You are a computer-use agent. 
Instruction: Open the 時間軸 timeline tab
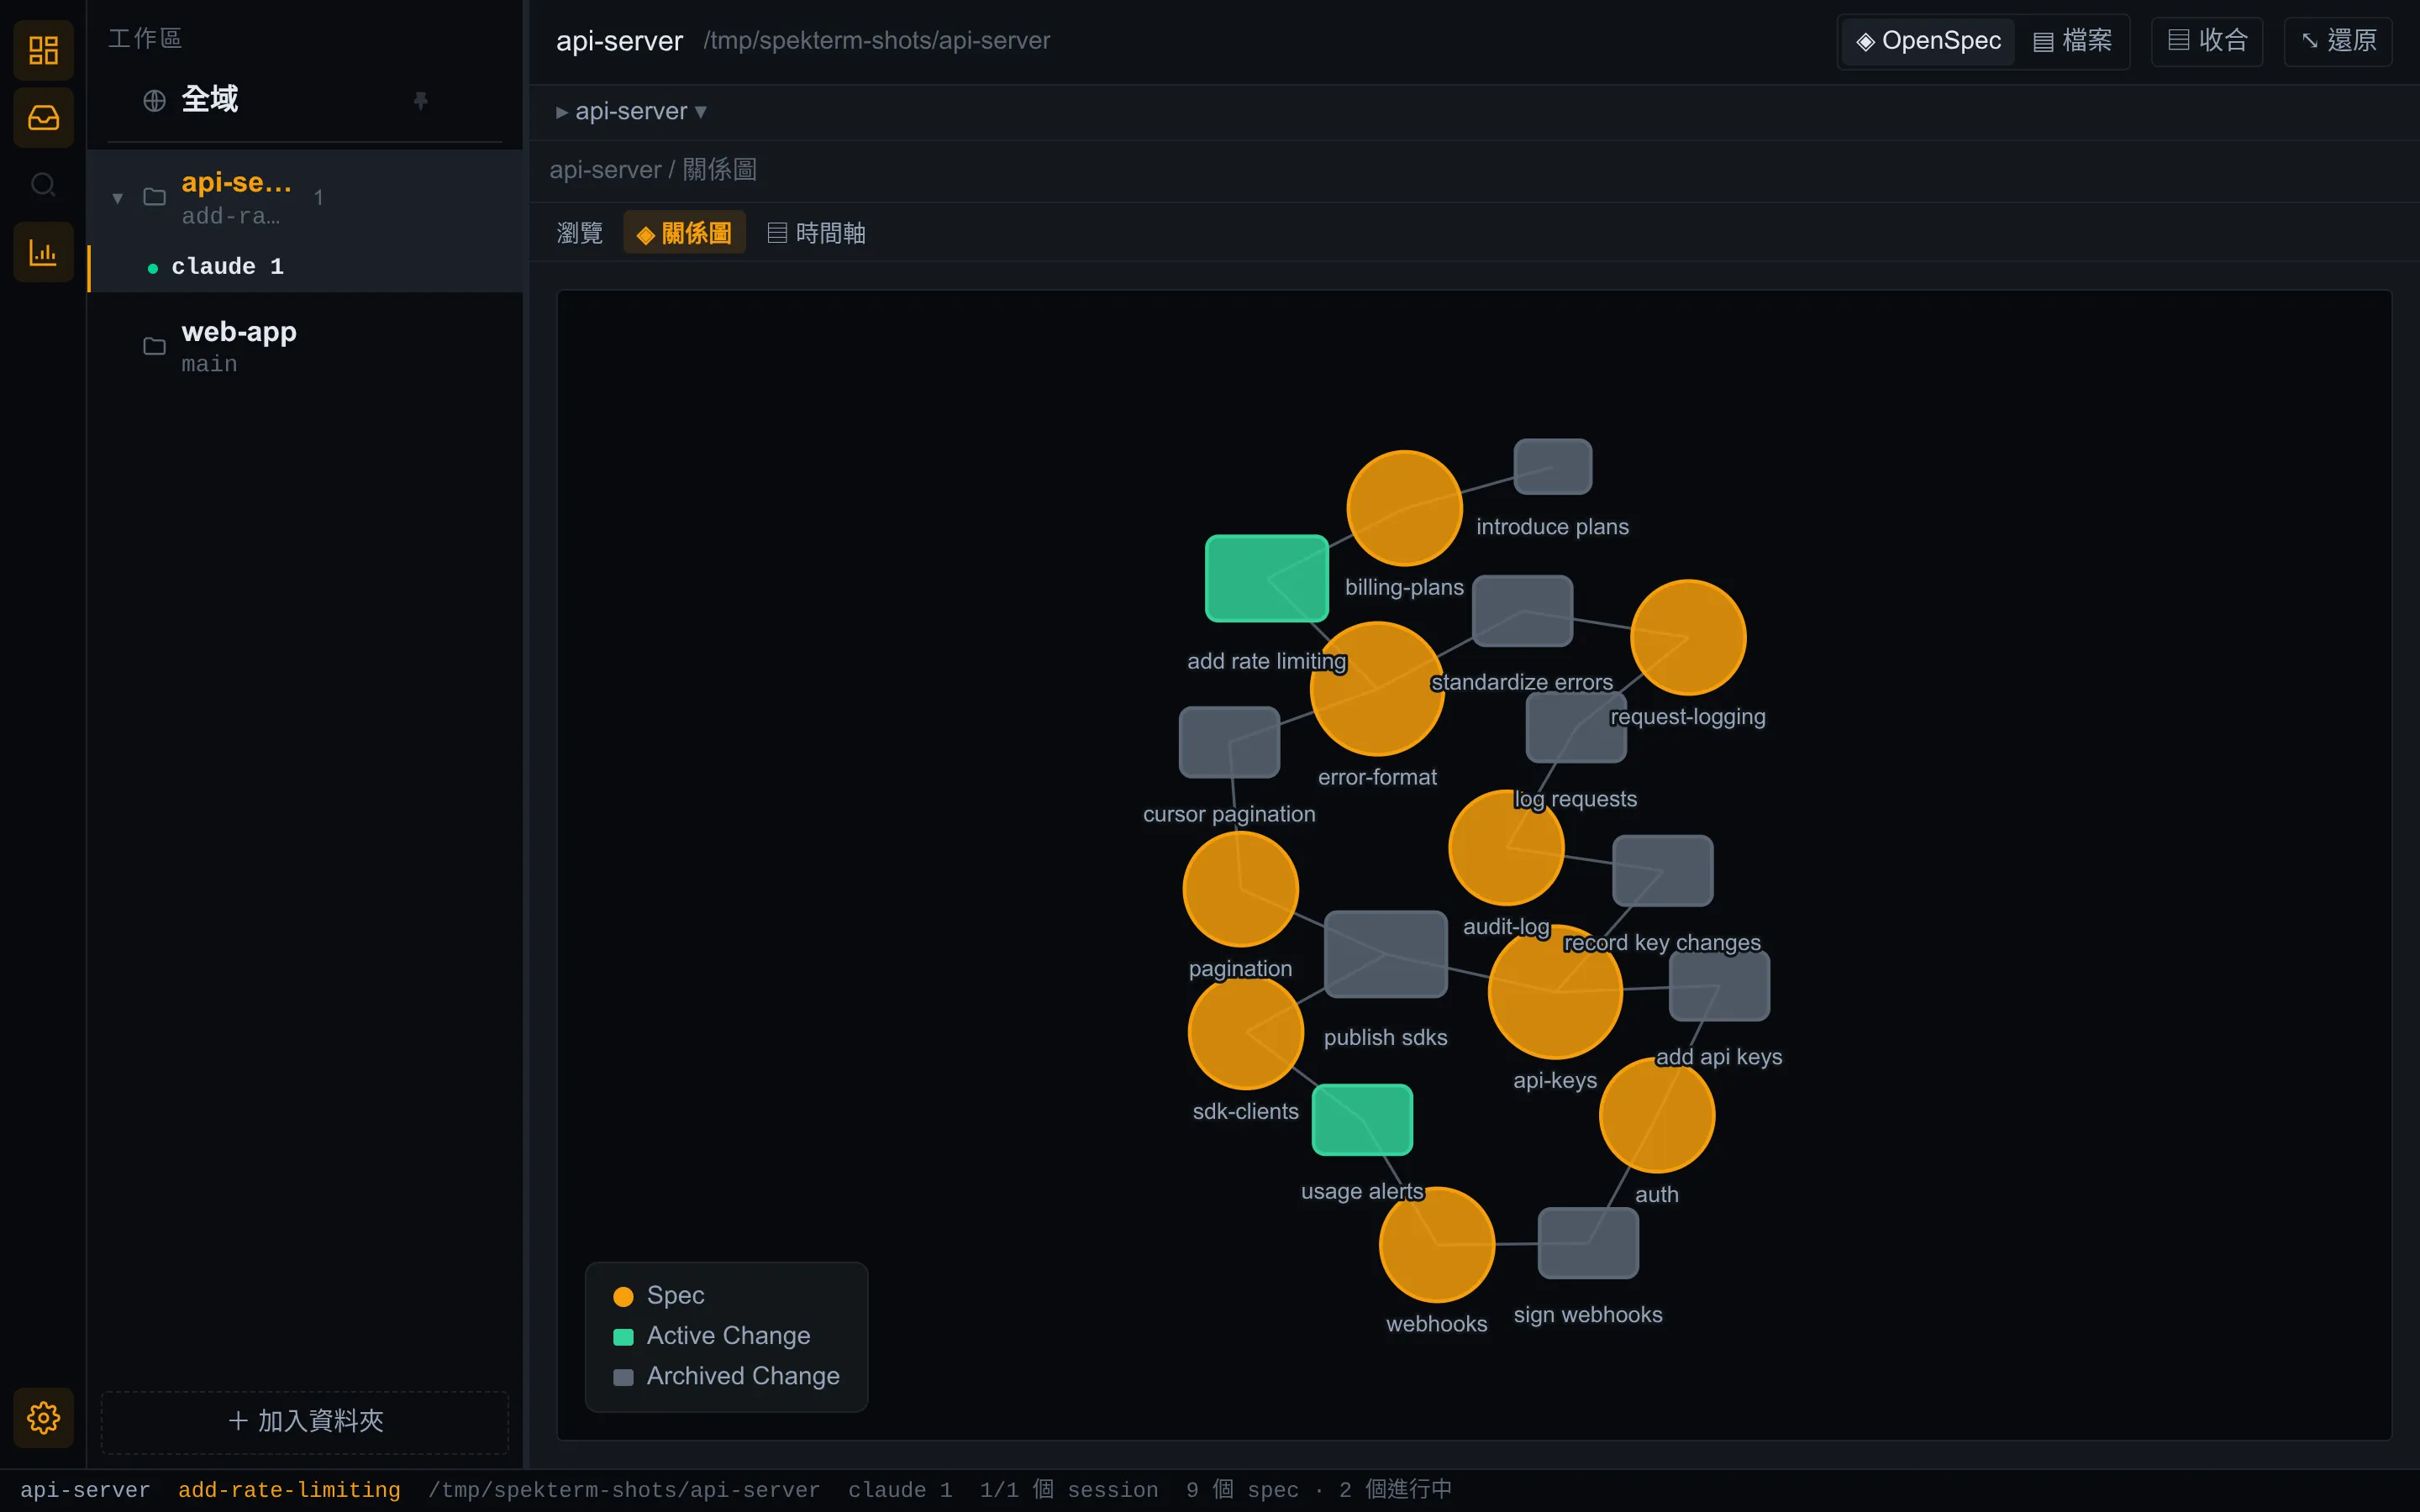[x=816, y=233]
